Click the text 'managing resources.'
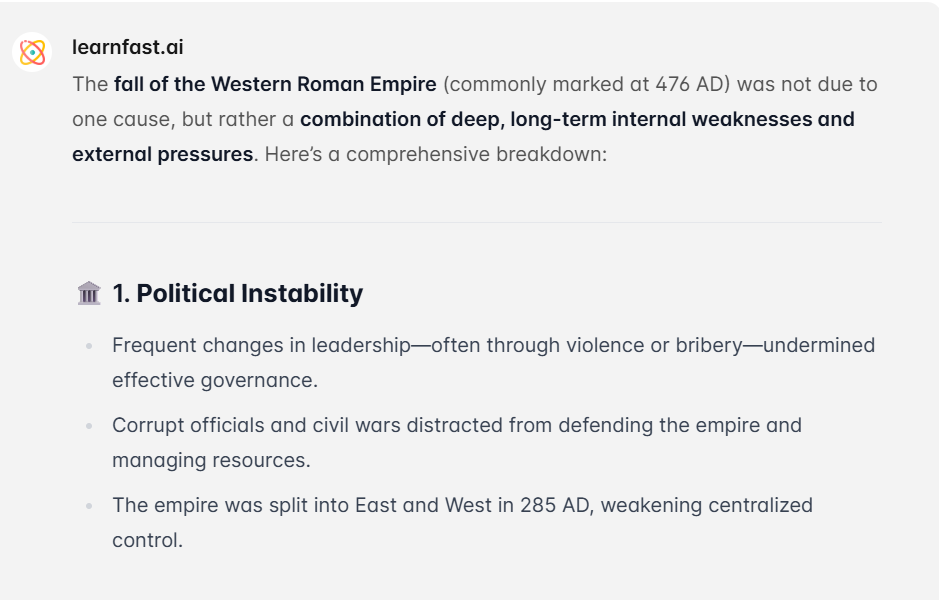Image resolution: width=939 pixels, height=600 pixels. pos(211,460)
